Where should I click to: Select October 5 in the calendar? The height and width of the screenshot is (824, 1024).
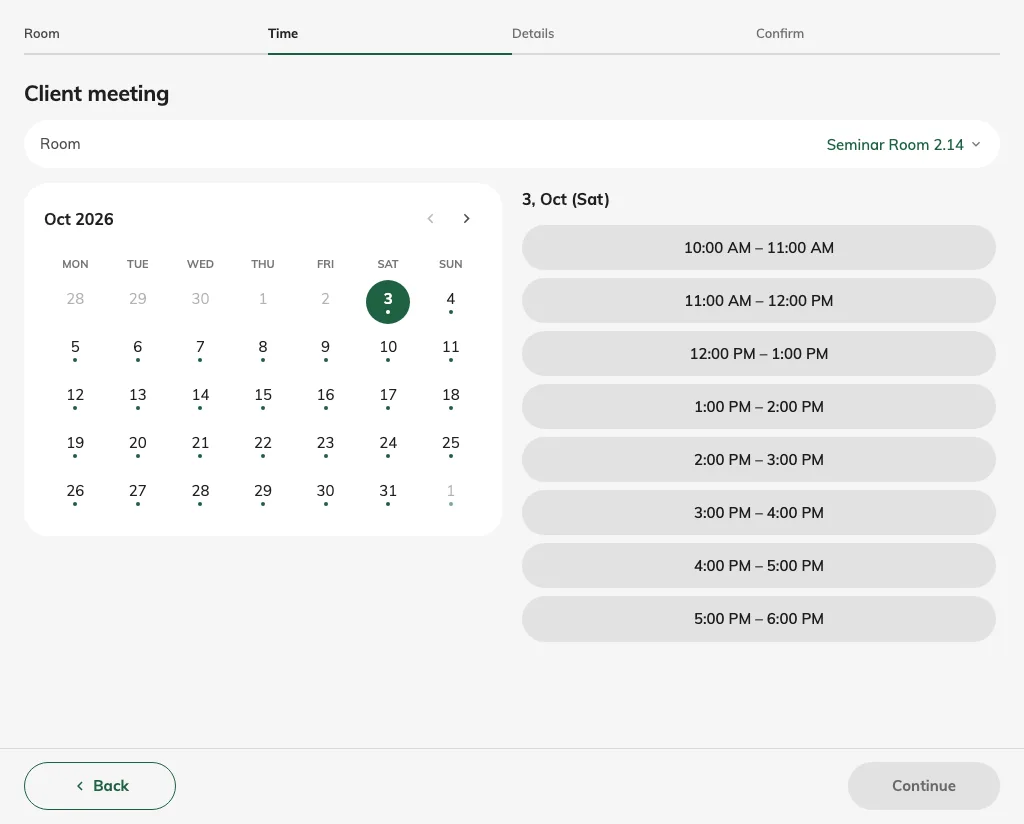(75, 349)
